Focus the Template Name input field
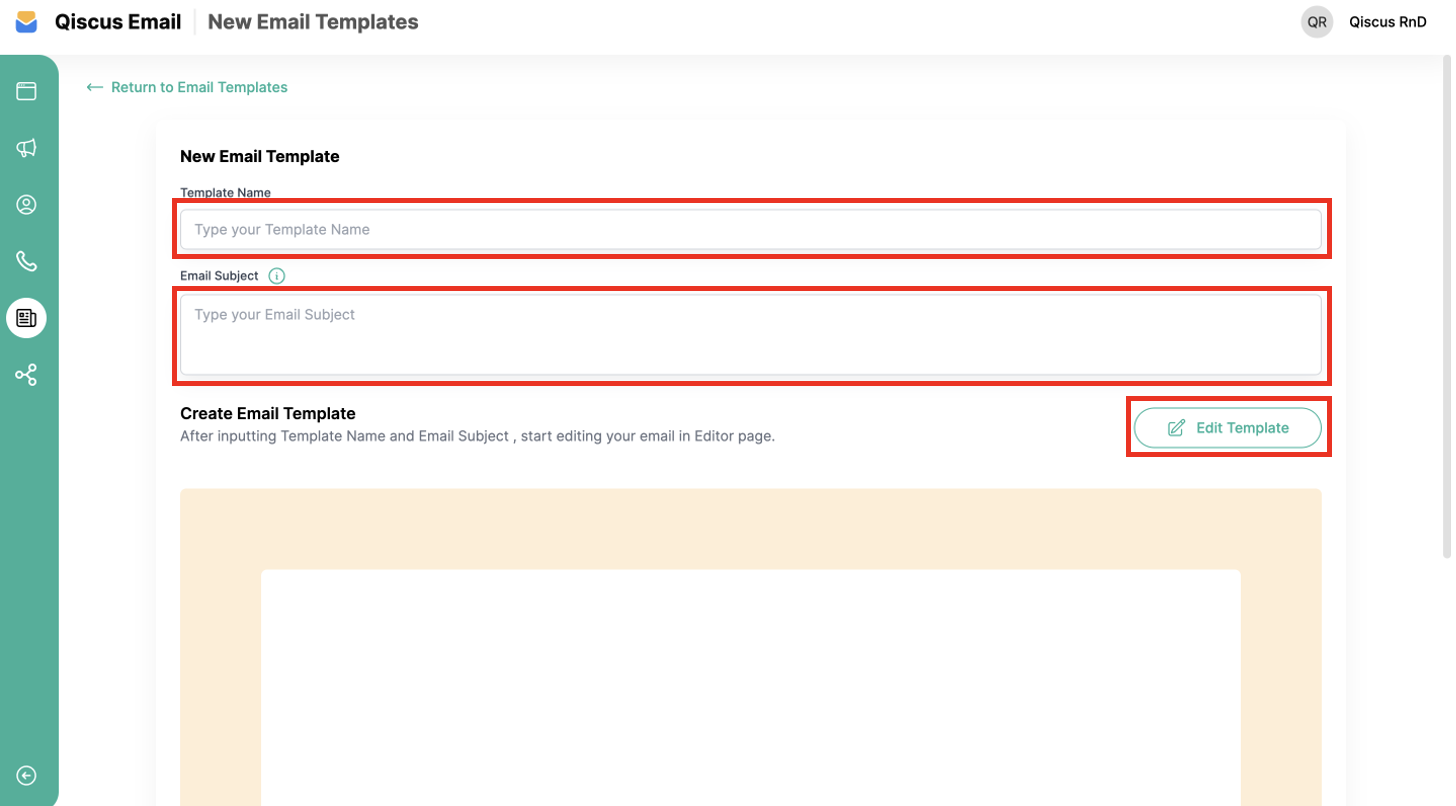Viewport: 1456px width, 806px height. coord(750,230)
